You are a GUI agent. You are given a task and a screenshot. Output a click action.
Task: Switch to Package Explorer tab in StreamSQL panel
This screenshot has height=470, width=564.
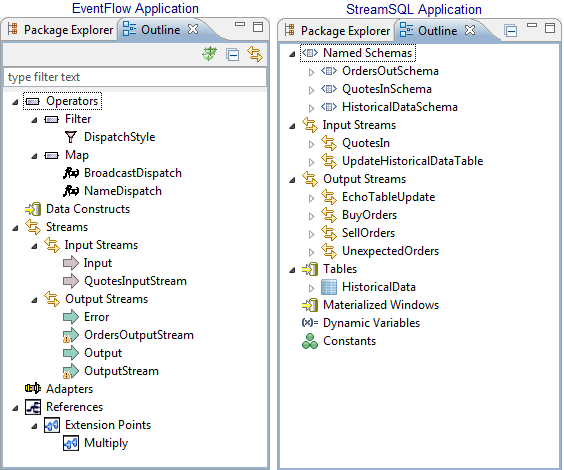pos(337,31)
